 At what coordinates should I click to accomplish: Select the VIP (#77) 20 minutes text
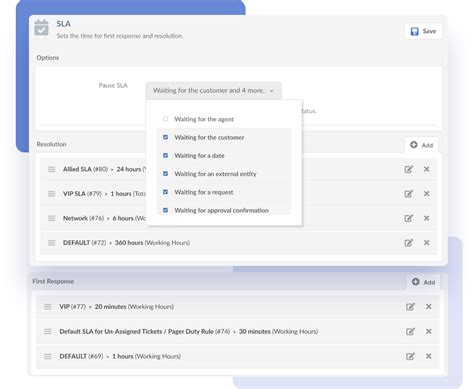click(x=117, y=307)
